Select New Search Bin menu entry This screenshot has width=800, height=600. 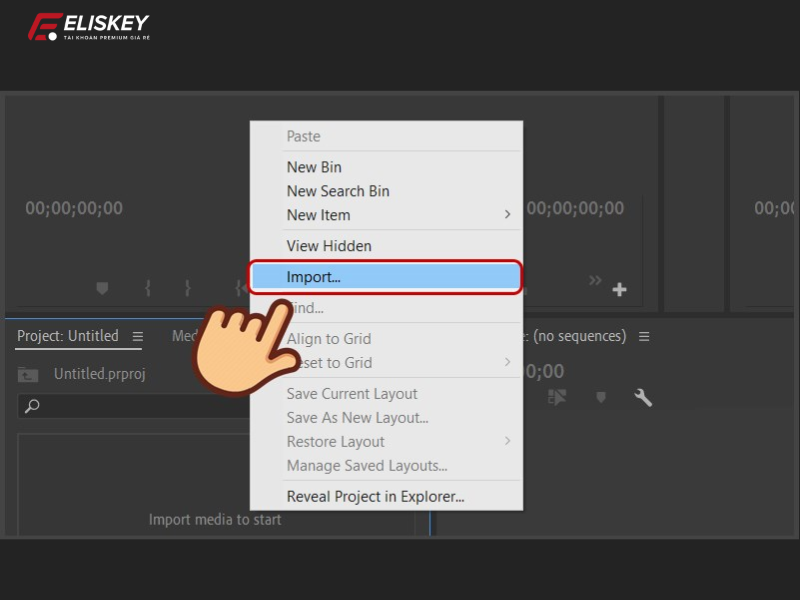(x=338, y=191)
